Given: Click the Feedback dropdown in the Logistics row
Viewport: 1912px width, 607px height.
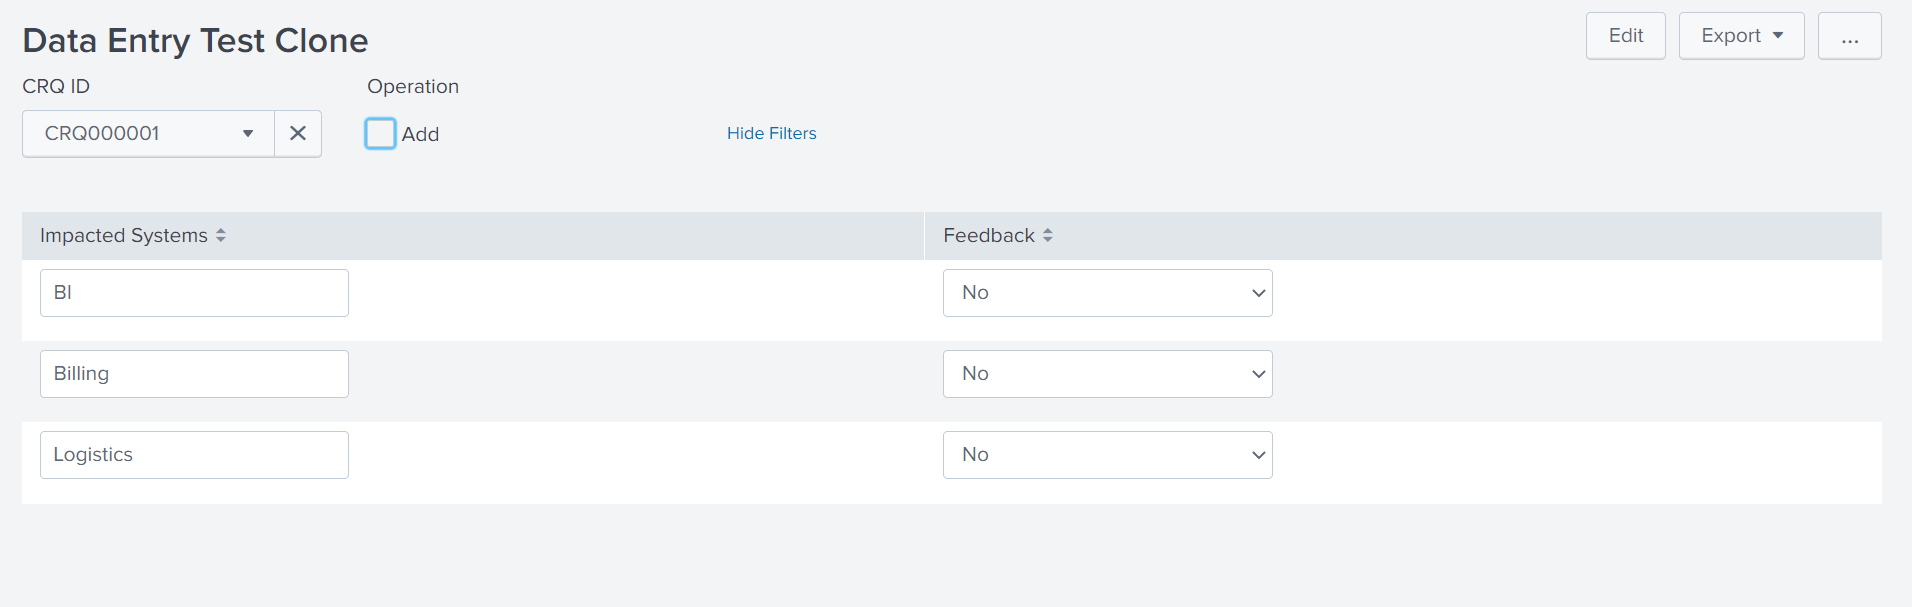Looking at the screenshot, I should [x=1107, y=454].
